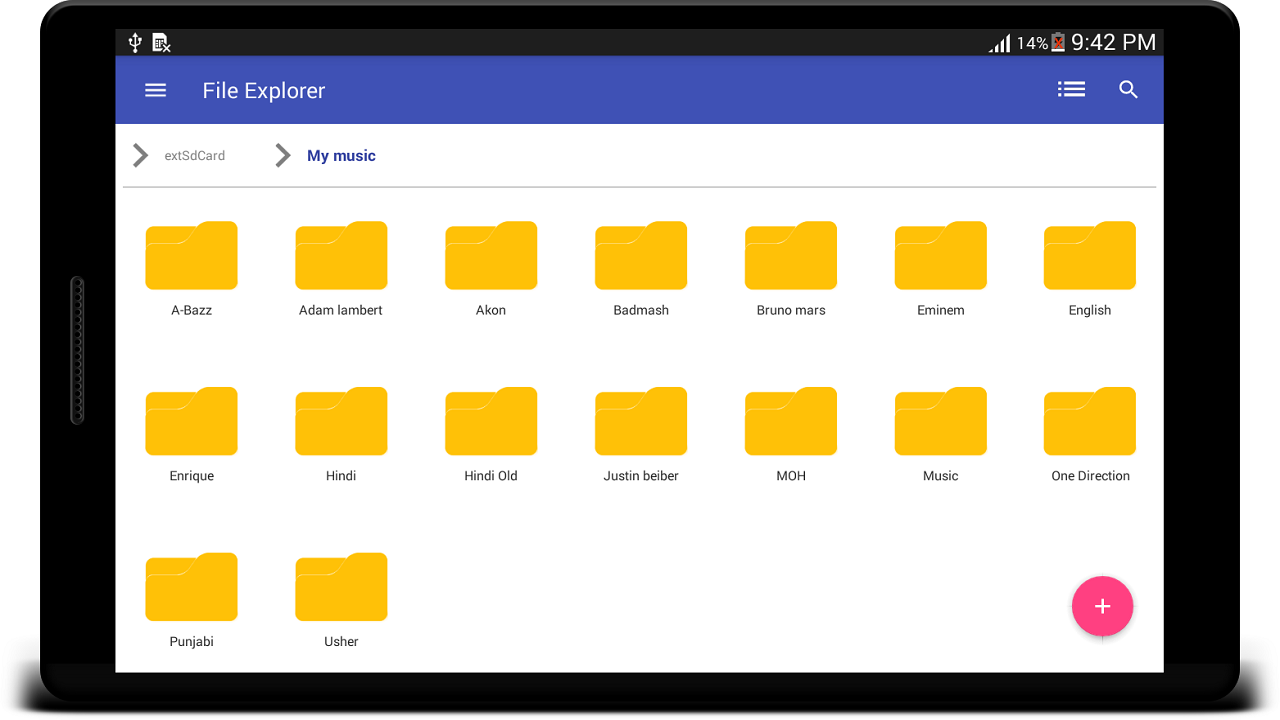
Task: Open the MOH folder icon
Action: 791,421
